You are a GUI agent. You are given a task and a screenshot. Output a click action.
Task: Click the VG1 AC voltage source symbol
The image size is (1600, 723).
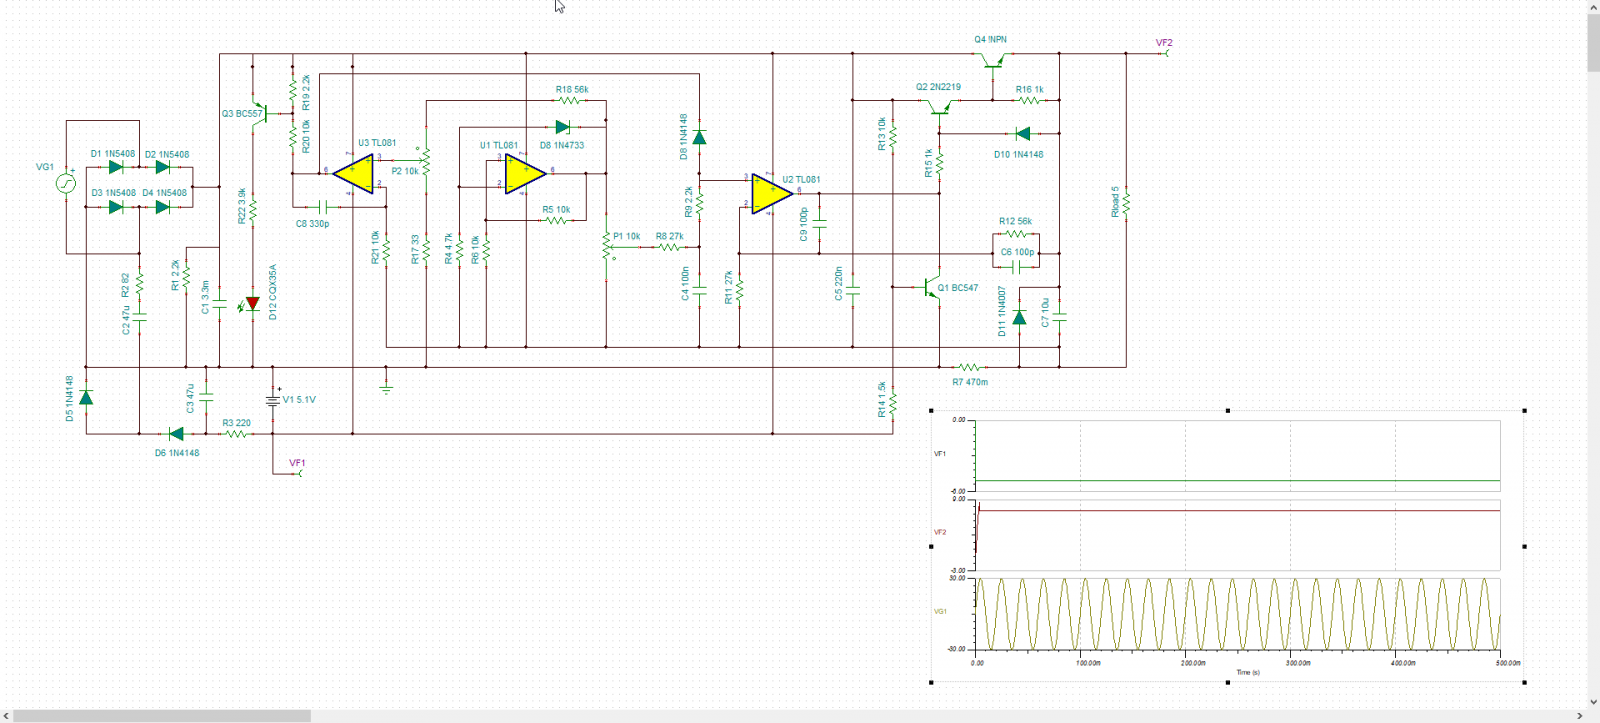(x=66, y=183)
